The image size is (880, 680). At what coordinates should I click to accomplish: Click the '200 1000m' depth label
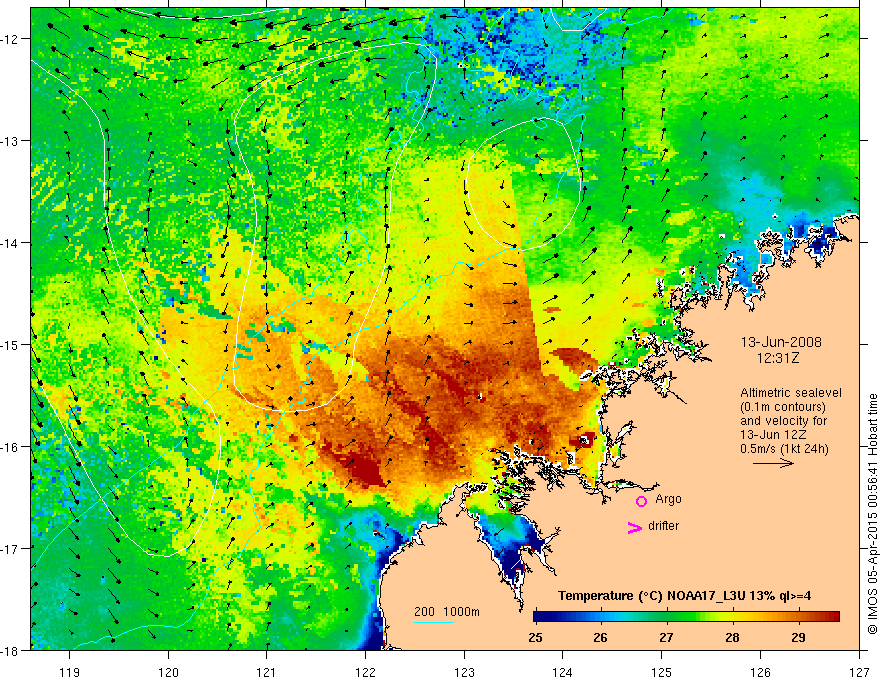(447, 612)
